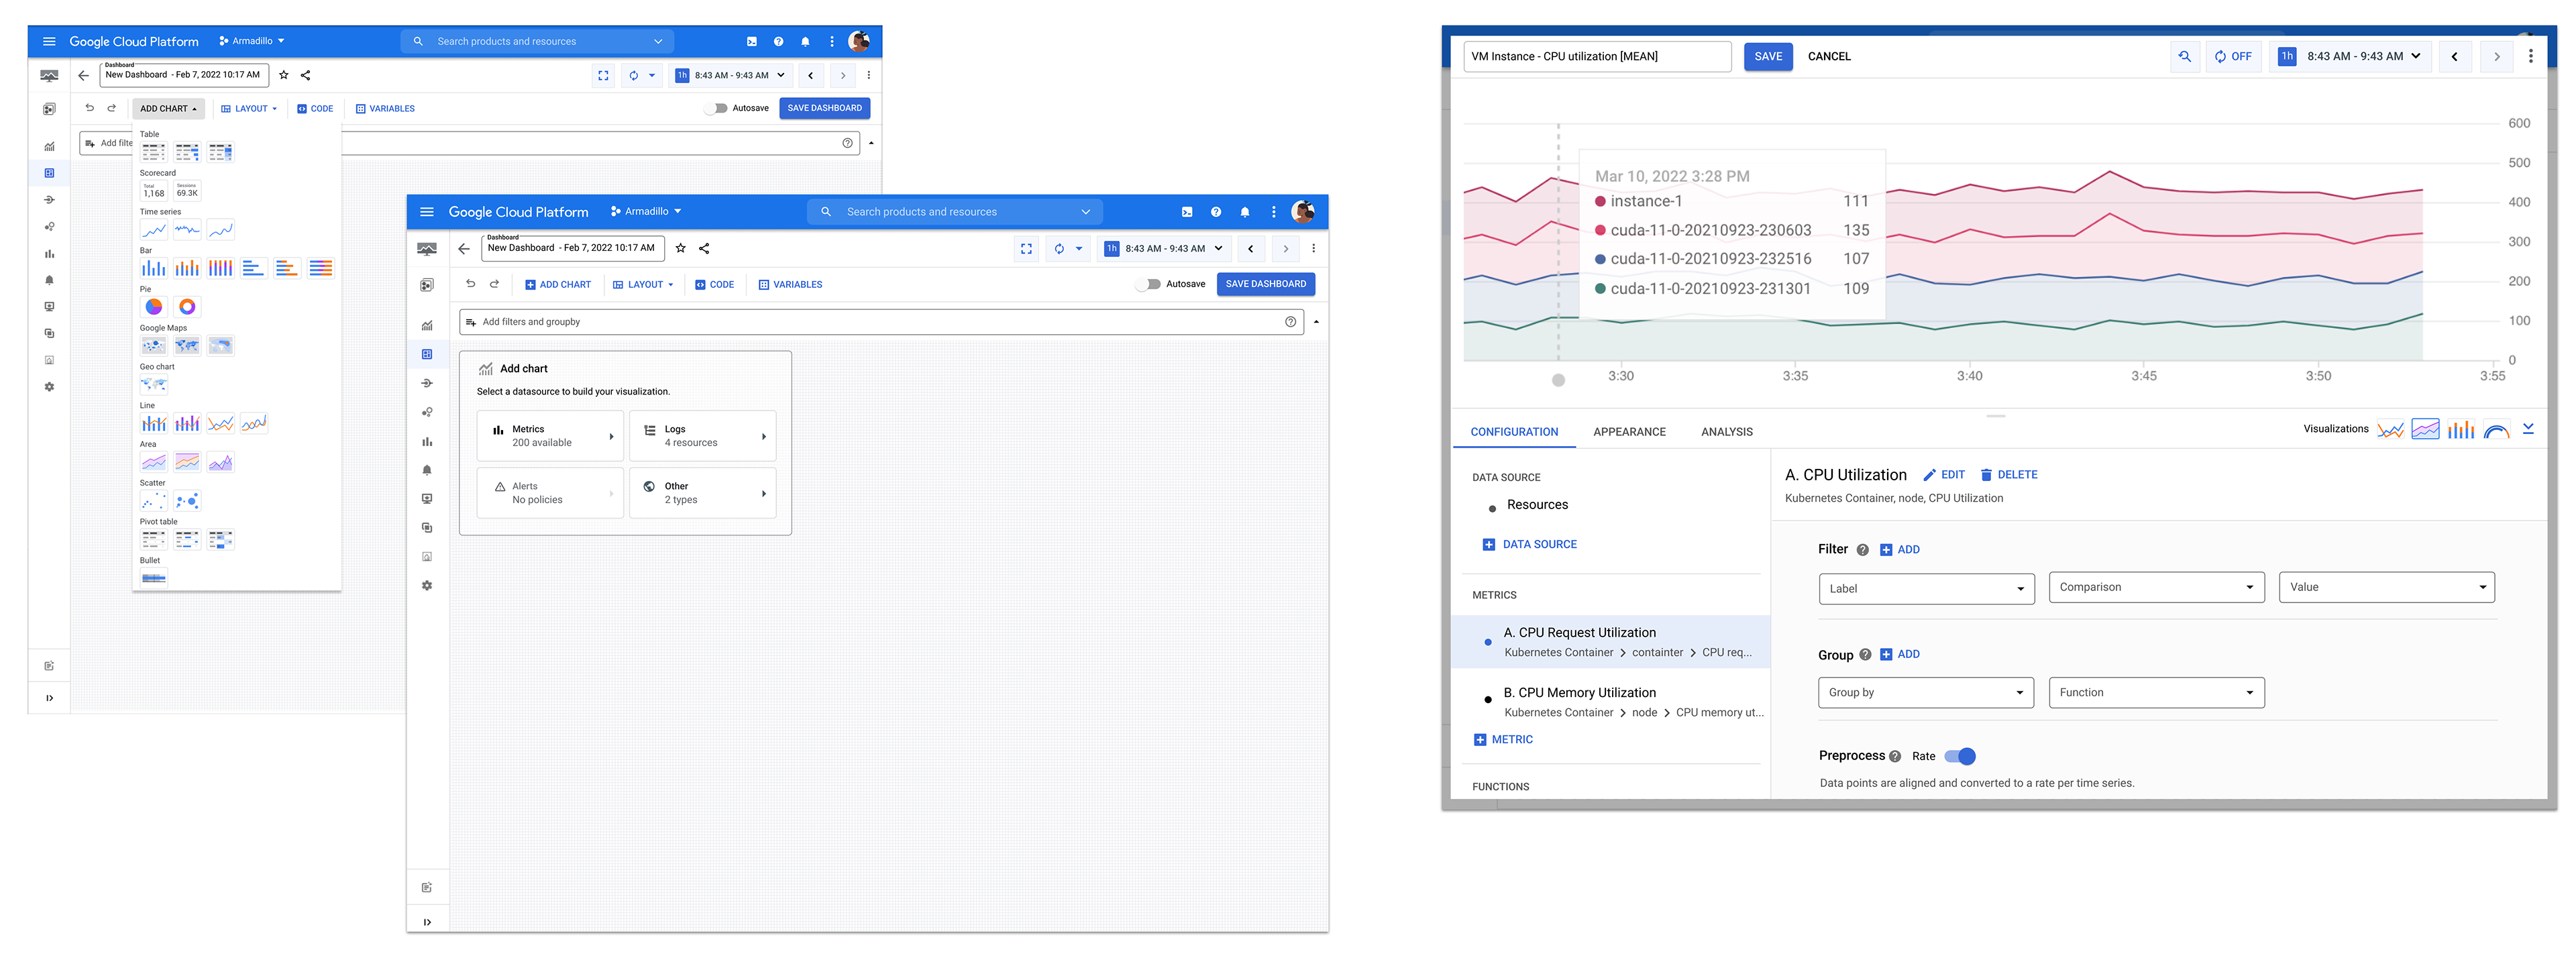Open the Layout dropdown in front window

pos(643,284)
